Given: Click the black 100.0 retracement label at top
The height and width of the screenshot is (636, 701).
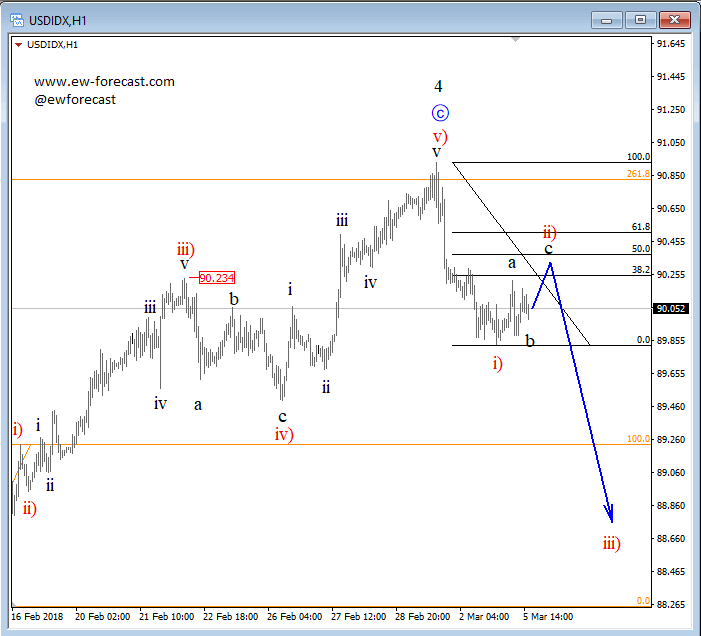Looking at the screenshot, I should 638,157.
